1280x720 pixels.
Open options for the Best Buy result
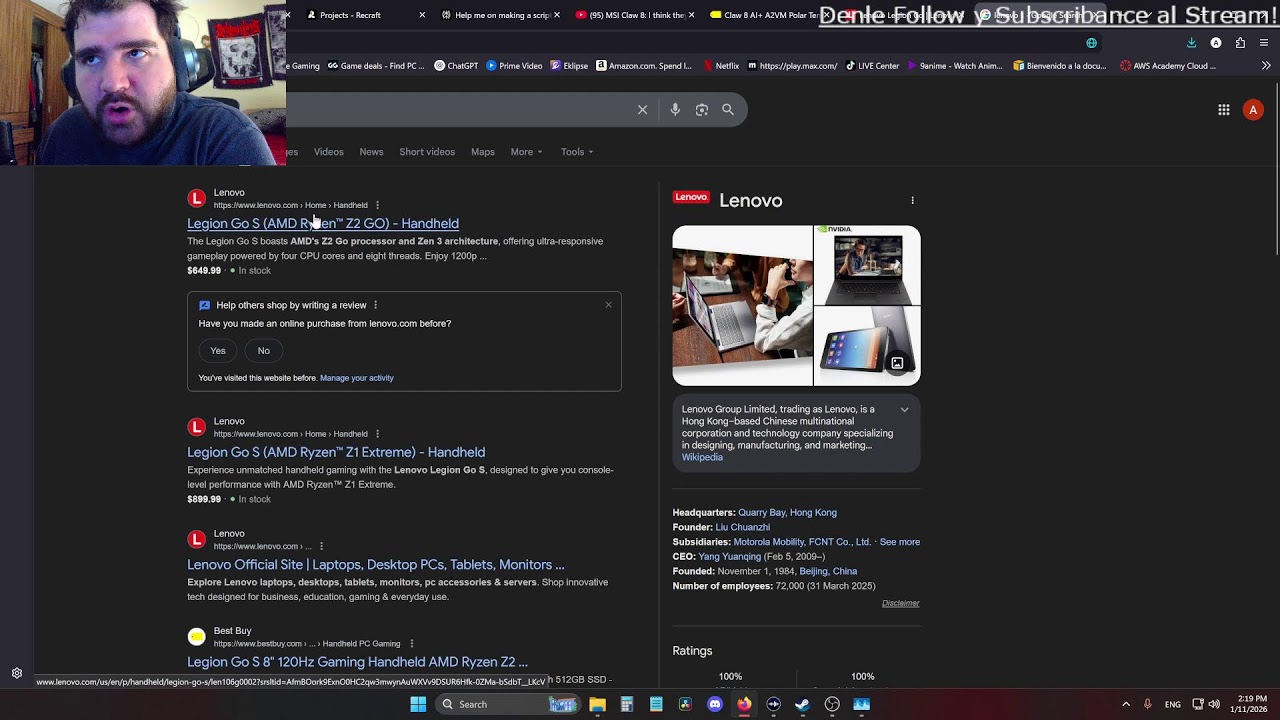click(411, 644)
